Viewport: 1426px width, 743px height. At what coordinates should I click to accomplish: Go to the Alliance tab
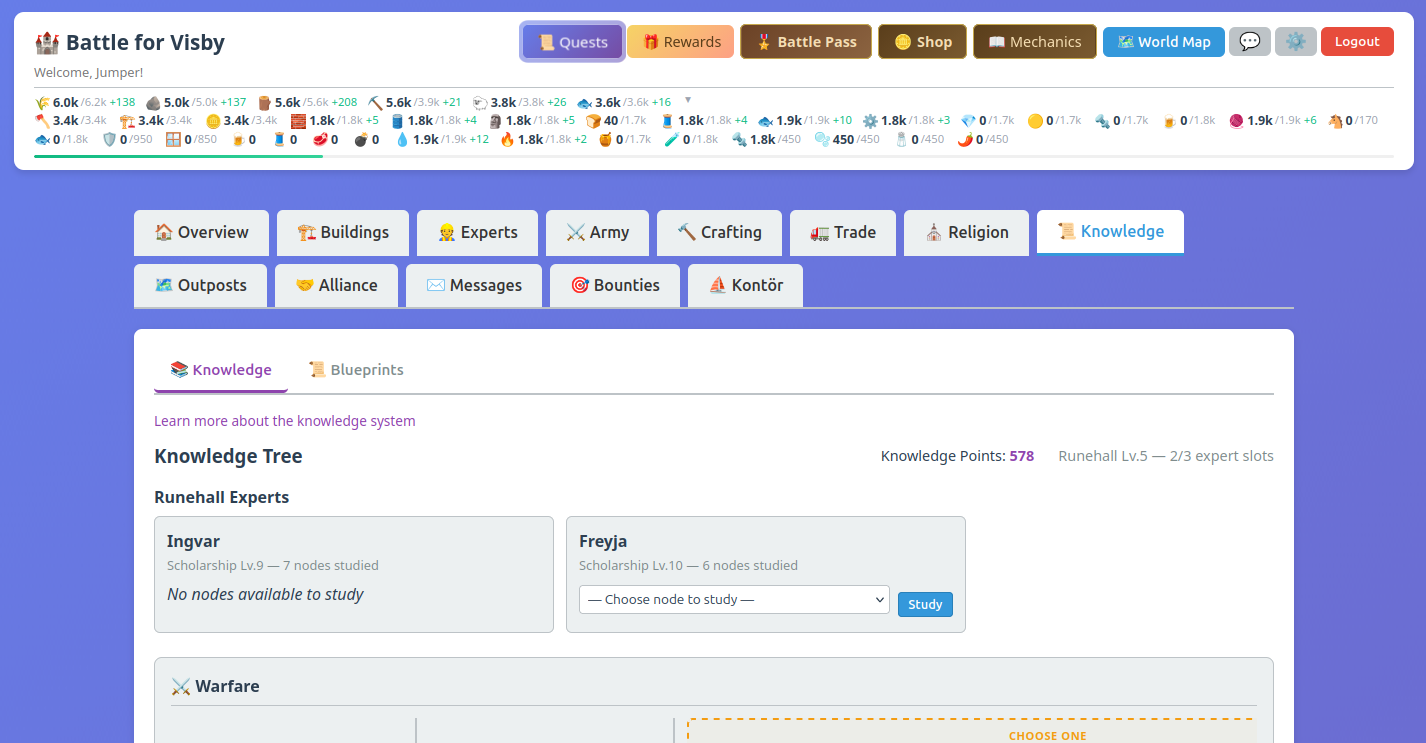[x=336, y=285]
